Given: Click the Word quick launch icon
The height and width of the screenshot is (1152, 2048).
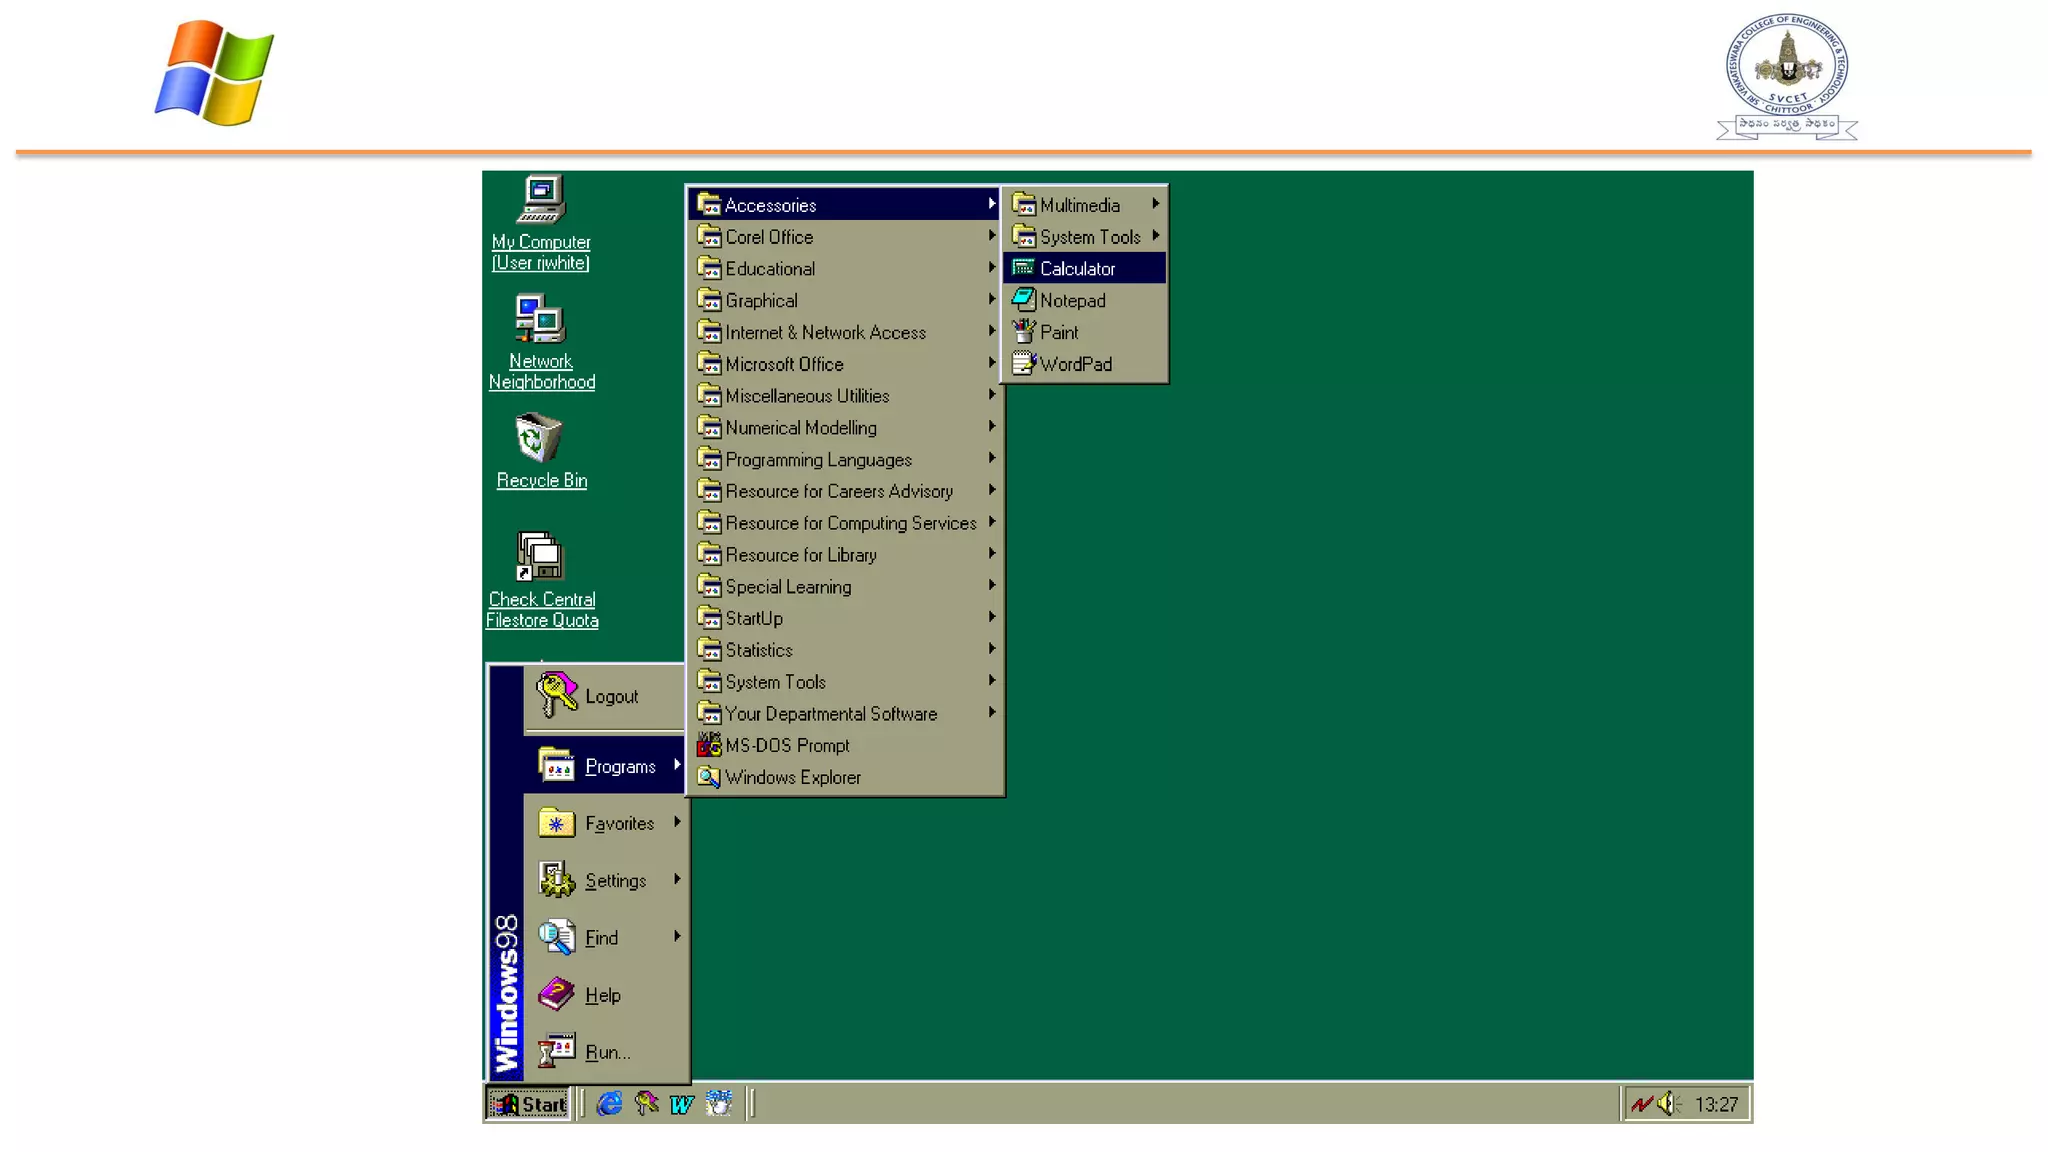Looking at the screenshot, I should [x=682, y=1104].
